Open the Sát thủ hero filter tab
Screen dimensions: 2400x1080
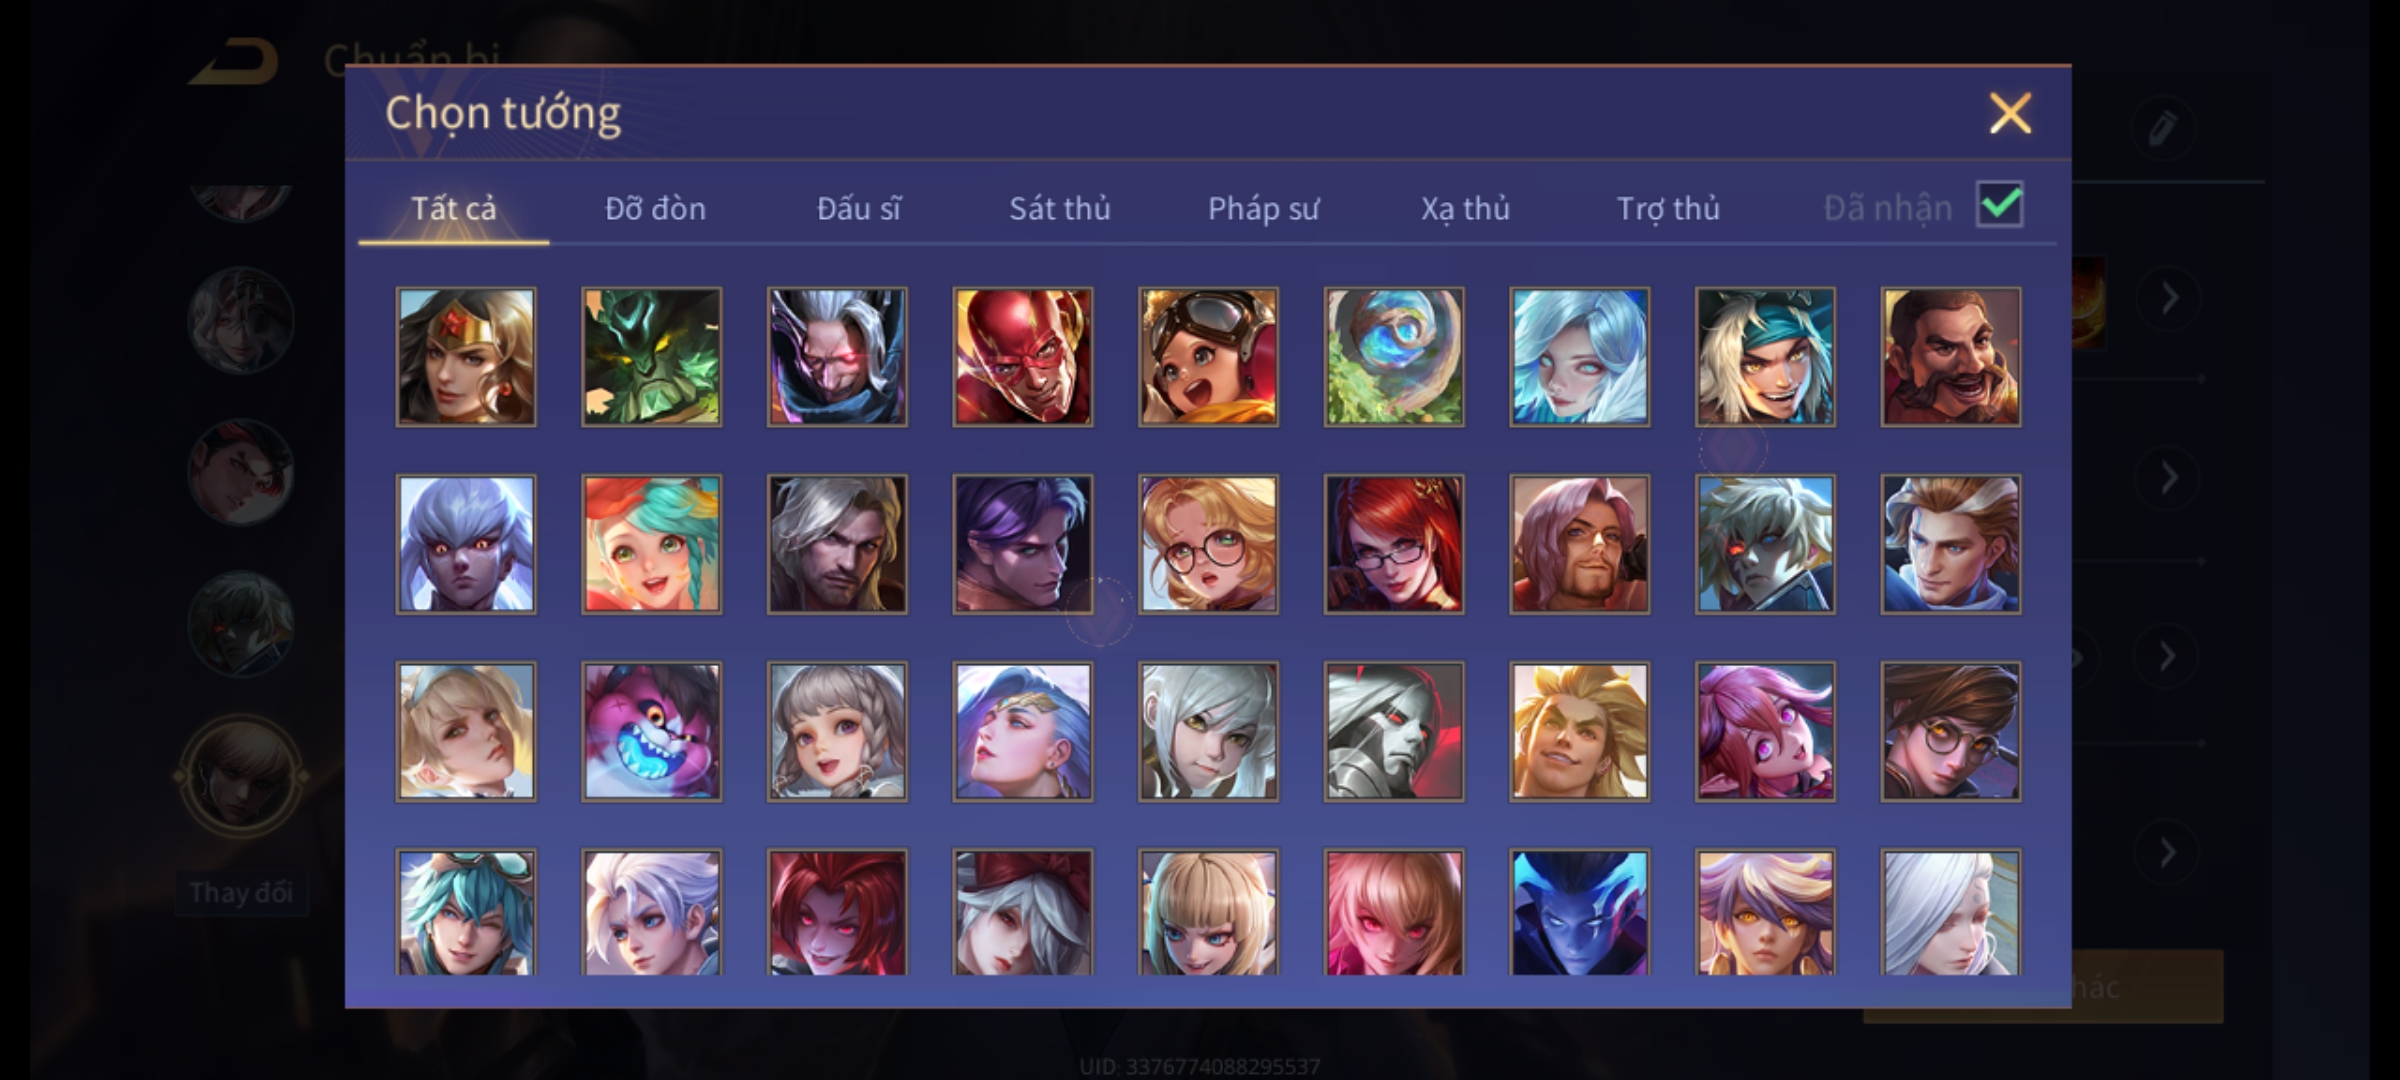click(x=1060, y=208)
